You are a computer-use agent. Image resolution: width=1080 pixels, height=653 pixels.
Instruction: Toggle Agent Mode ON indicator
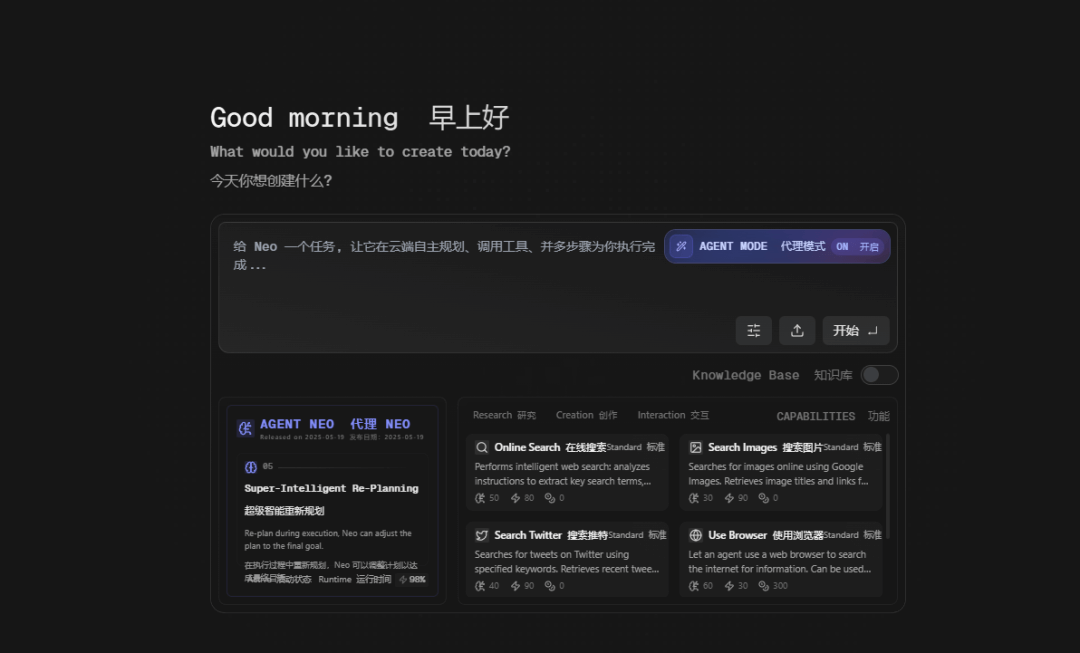(856, 247)
